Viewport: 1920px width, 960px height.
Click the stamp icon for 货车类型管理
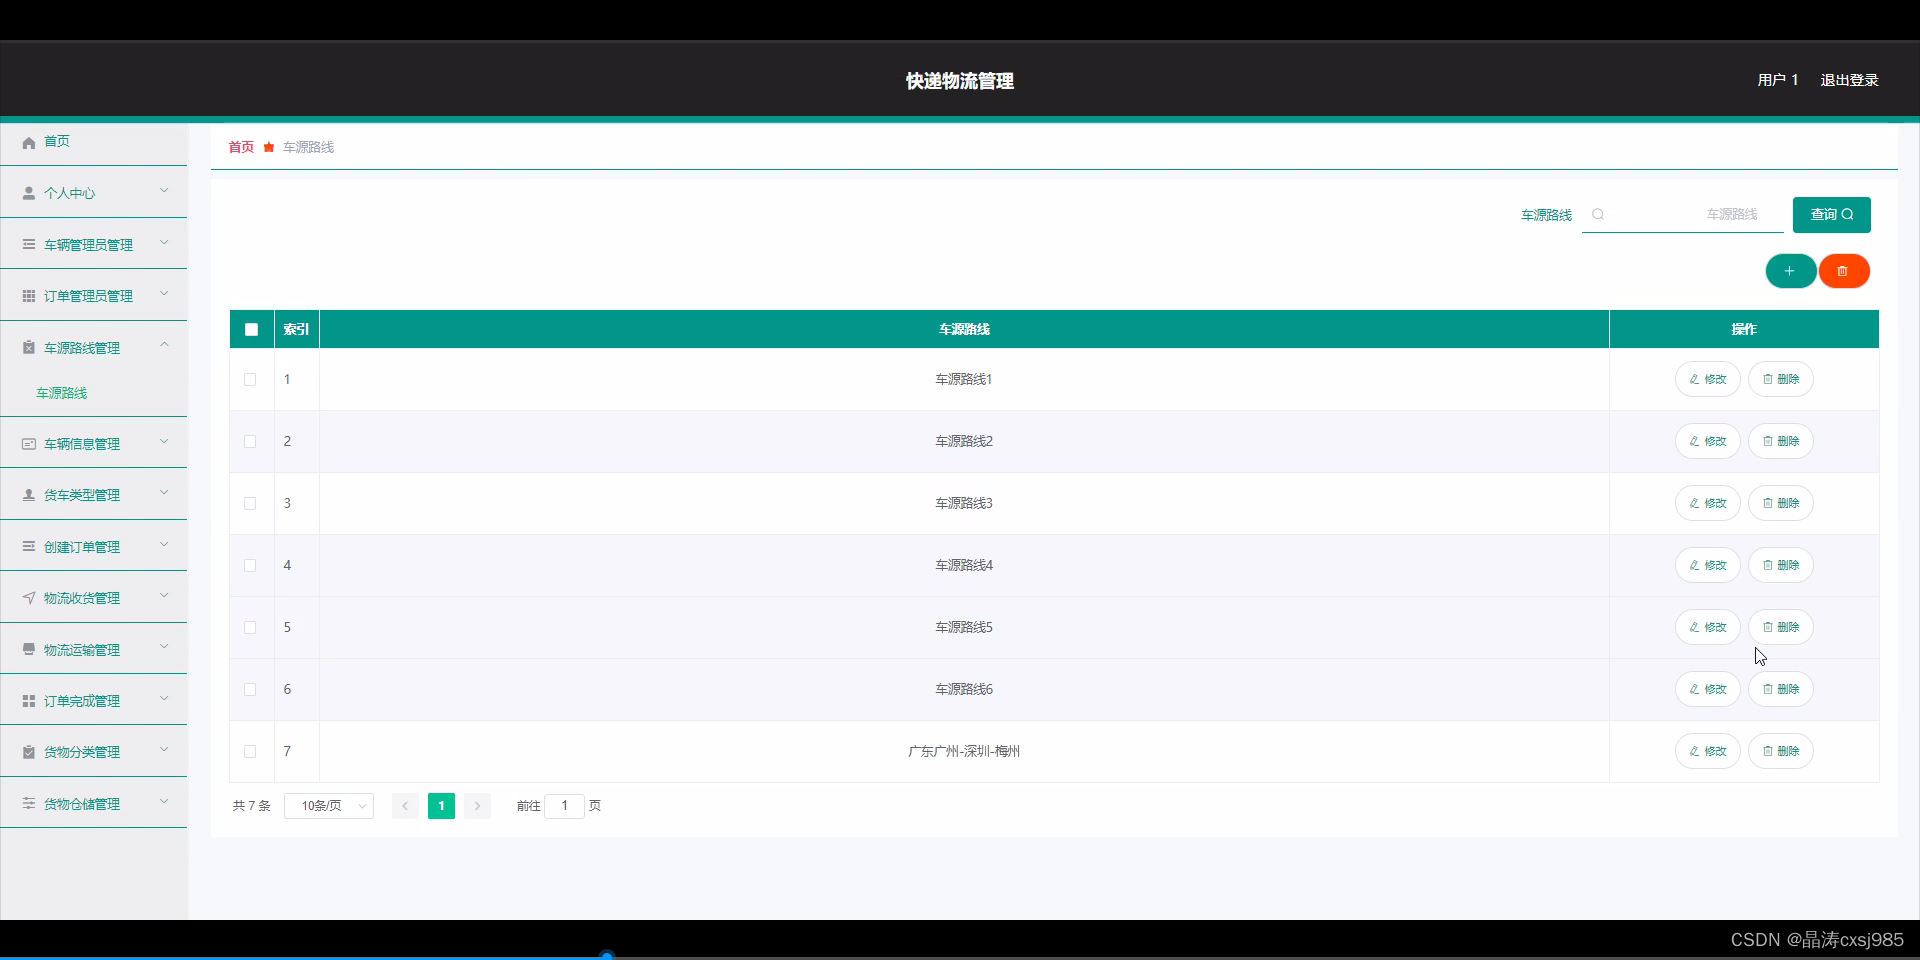[29, 495]
